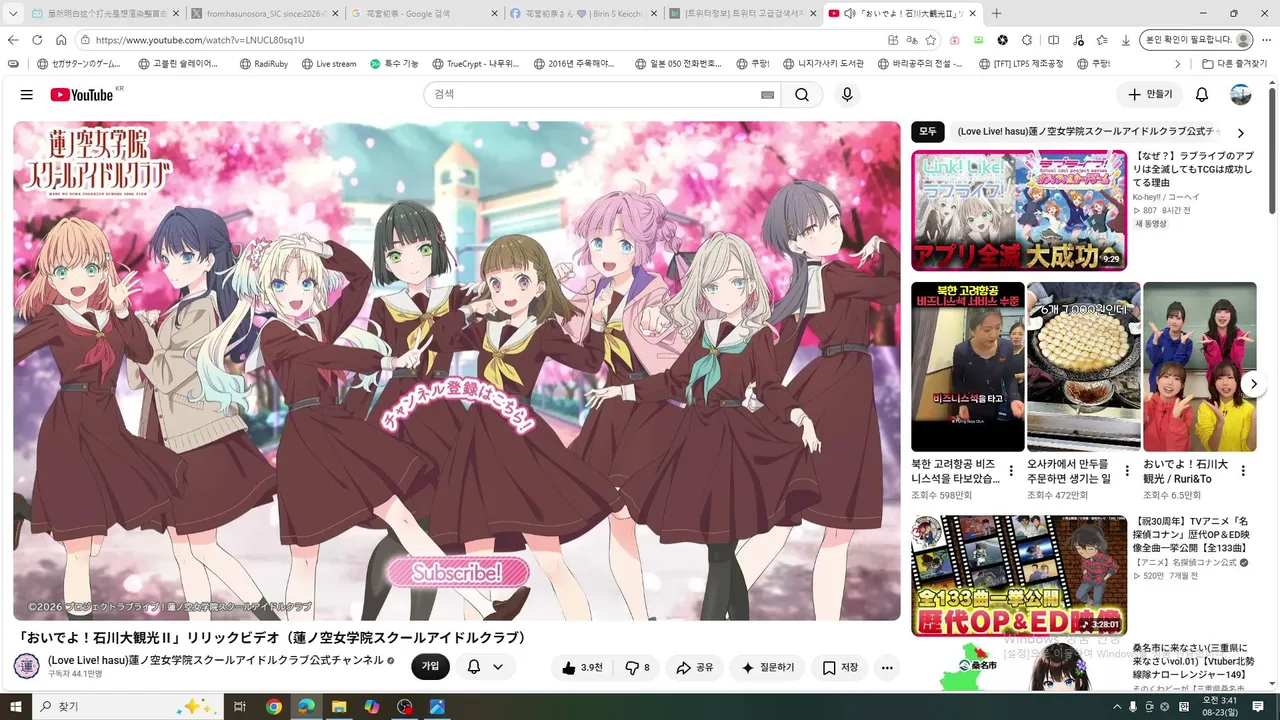Screen dimensions: 1280x720
Task: Start voice search with the microphone
Action: coord(847,94)
